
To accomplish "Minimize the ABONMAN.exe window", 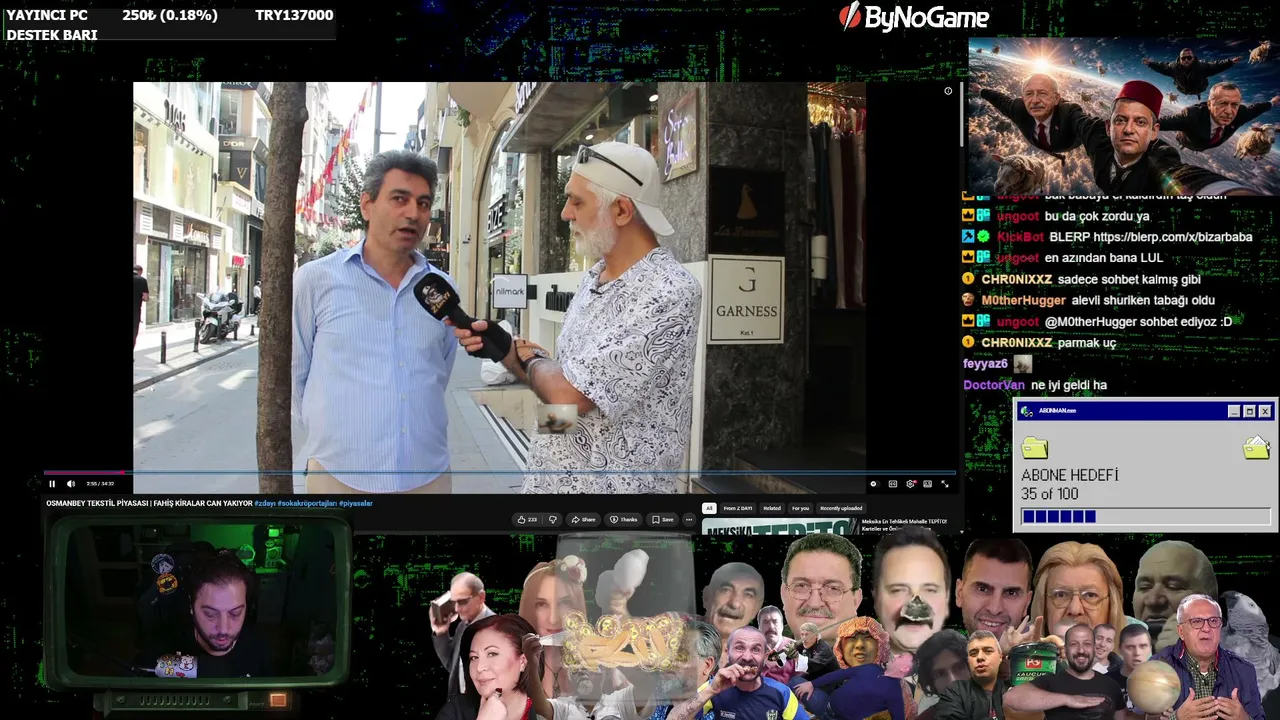I will pos(1234,411).
